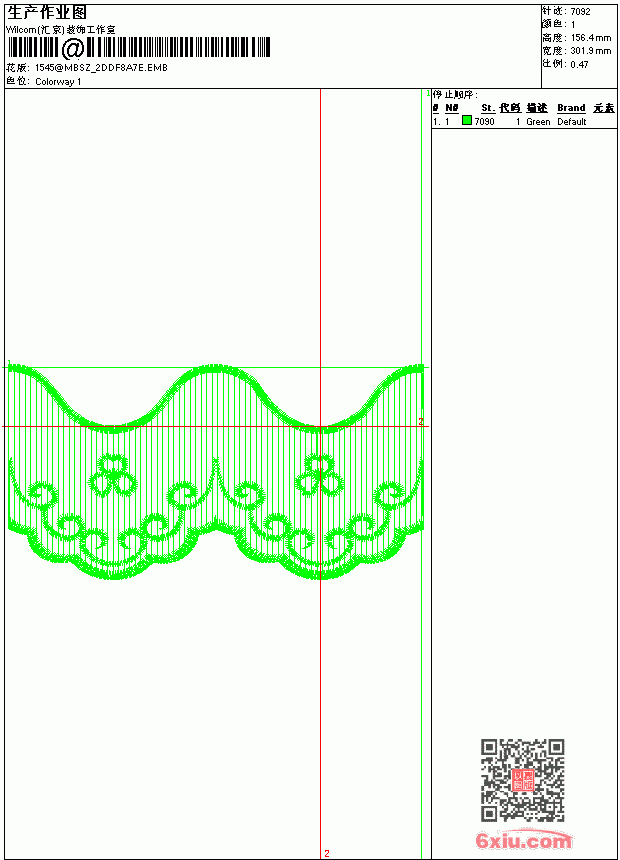Click the right trefoil clover motif
The image size is (620, 860).
coord(319,475)
